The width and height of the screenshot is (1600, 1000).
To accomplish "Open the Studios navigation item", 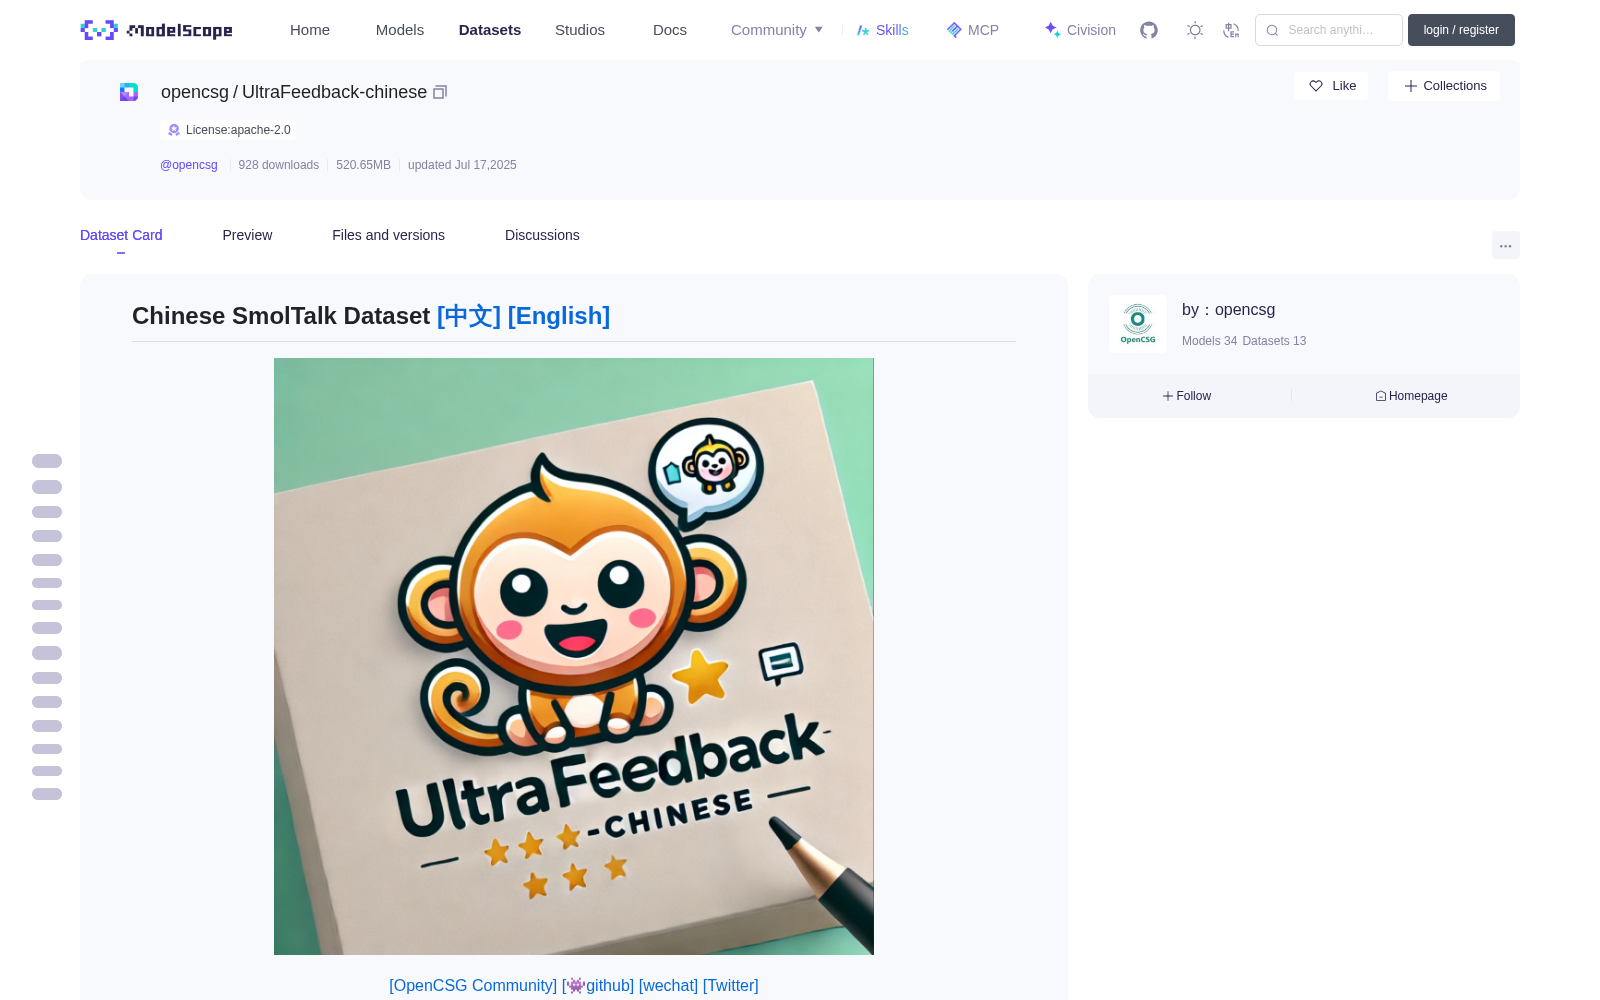I will (580, 30).
